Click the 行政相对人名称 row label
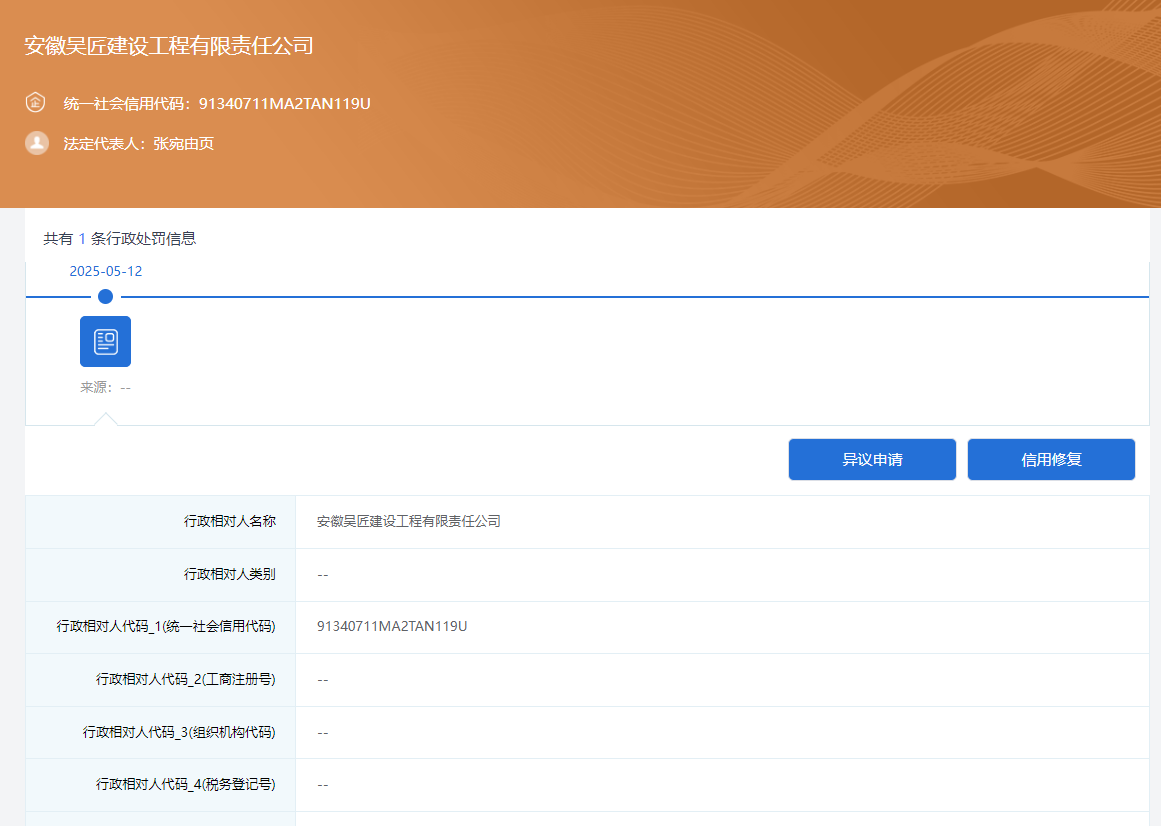The image size is (1161, 826). pyautogui.click(x=230, y=521)
